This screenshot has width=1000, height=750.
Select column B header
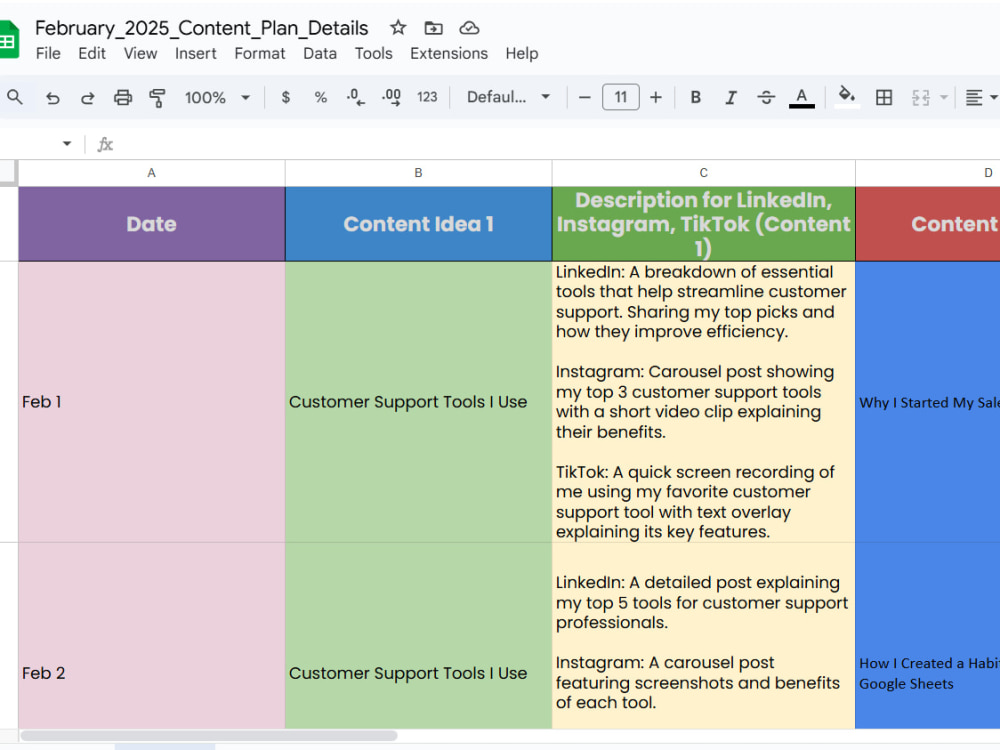tap(418, 173)
